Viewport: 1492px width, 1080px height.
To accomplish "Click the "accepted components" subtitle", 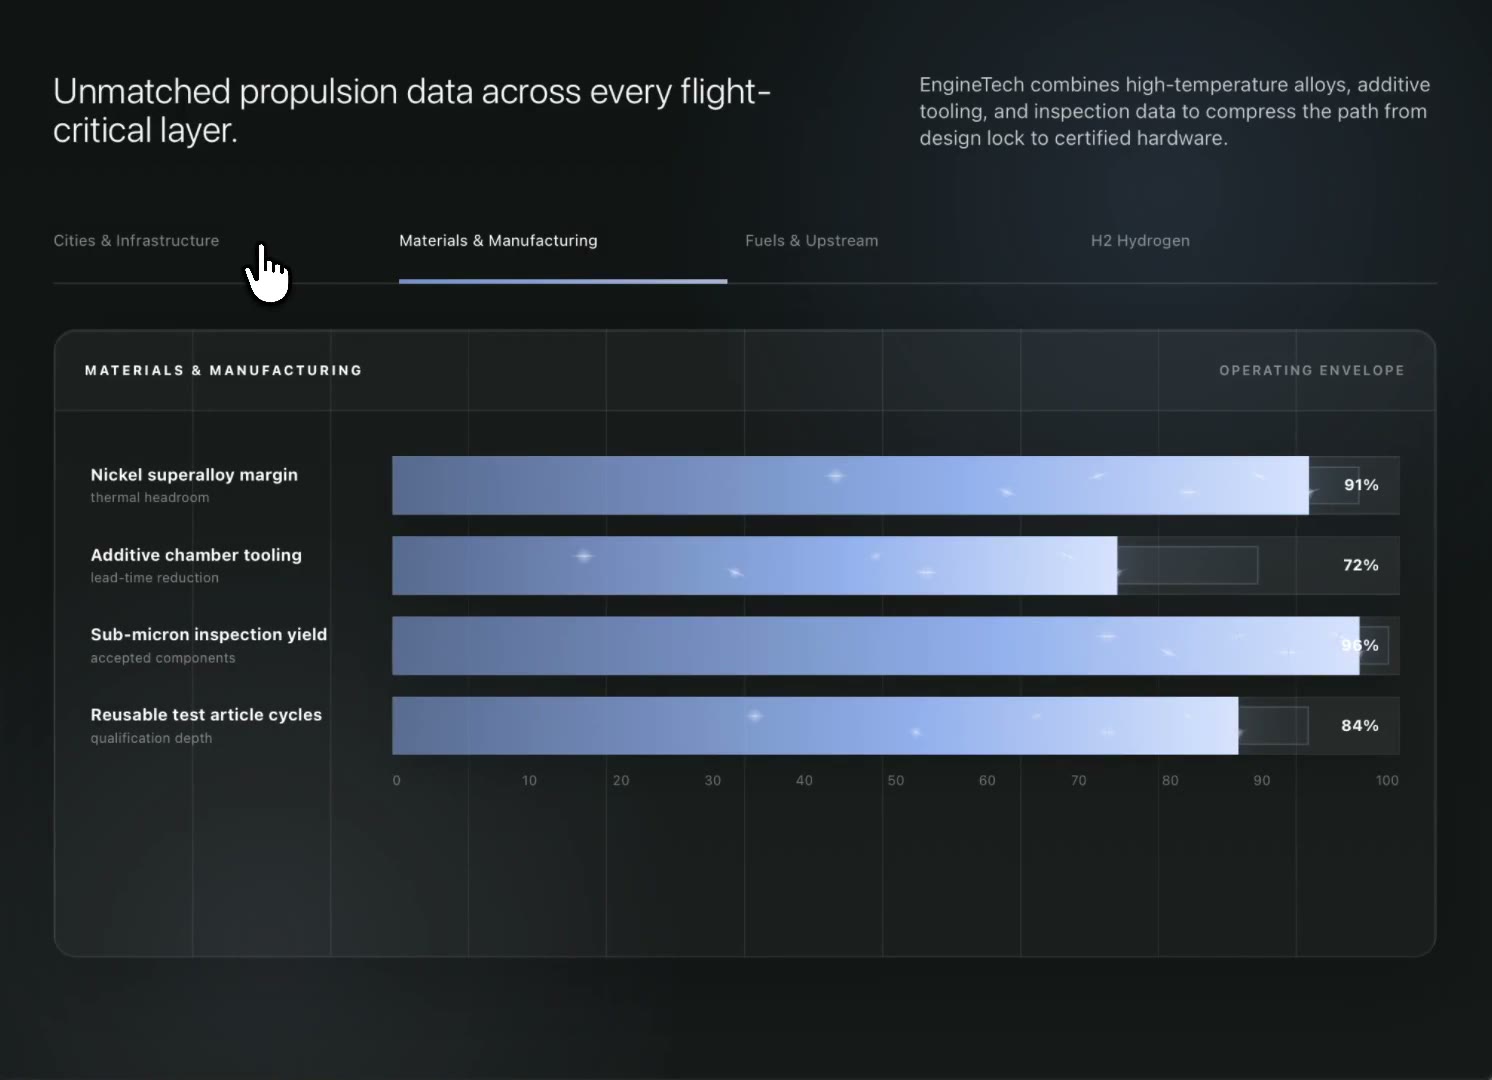I will (163, 658).
